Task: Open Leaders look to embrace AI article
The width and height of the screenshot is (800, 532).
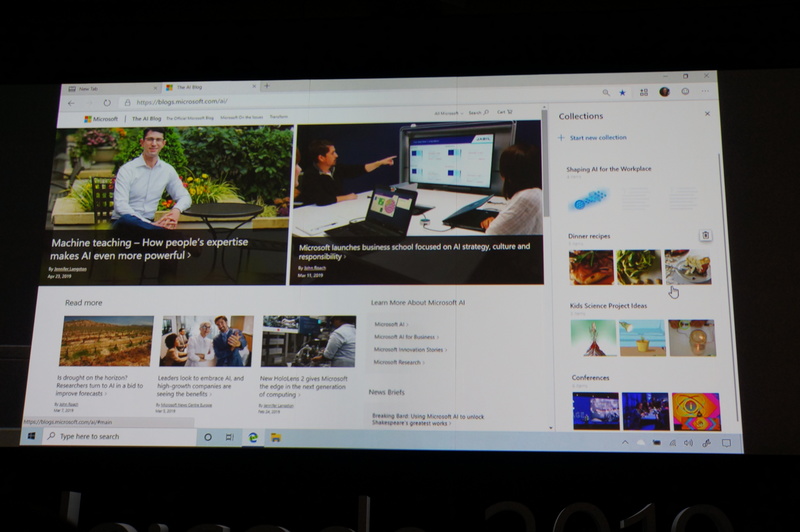Action: pyautogui.click(x=200, y=386)
